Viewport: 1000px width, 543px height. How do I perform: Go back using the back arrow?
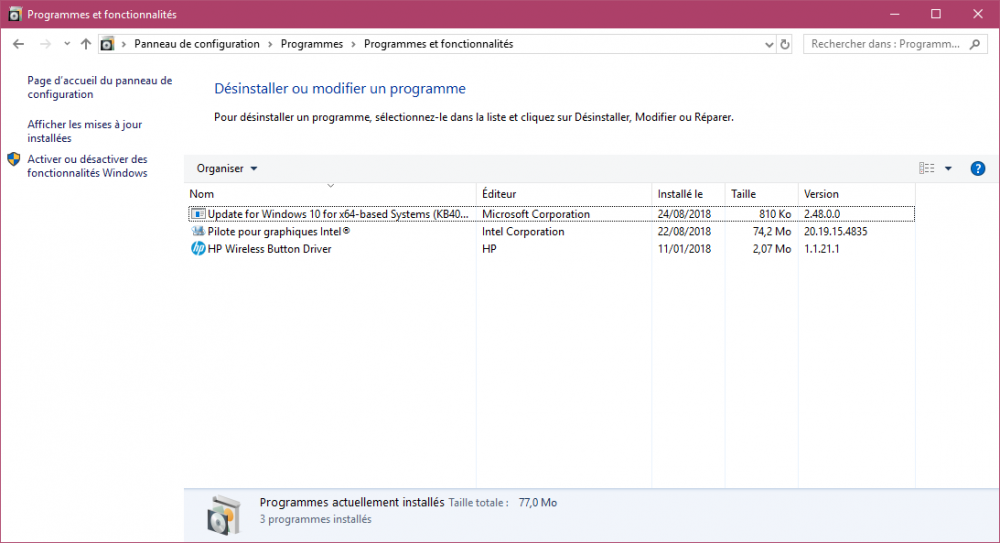point(18,44)
